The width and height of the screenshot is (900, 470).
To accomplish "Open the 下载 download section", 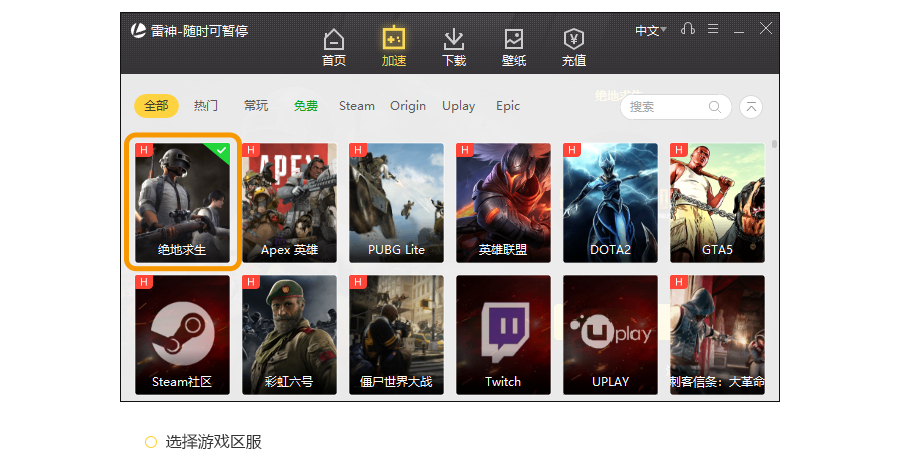I will click(453, 48).
